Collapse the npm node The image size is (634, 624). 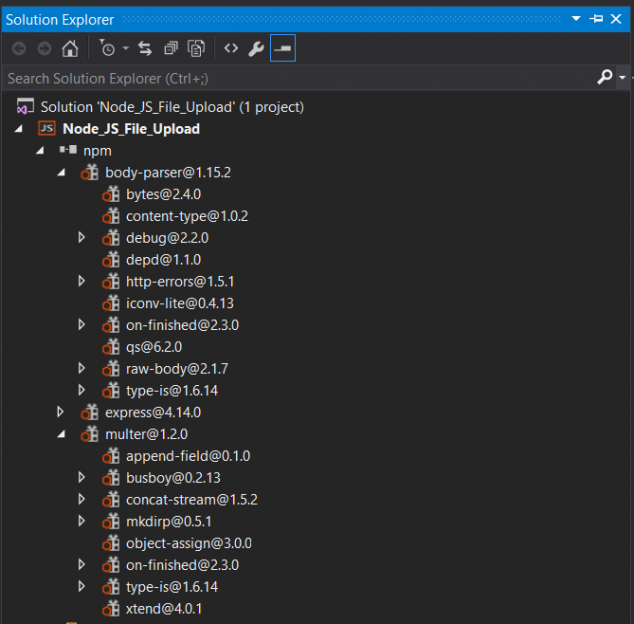point(40,151)
